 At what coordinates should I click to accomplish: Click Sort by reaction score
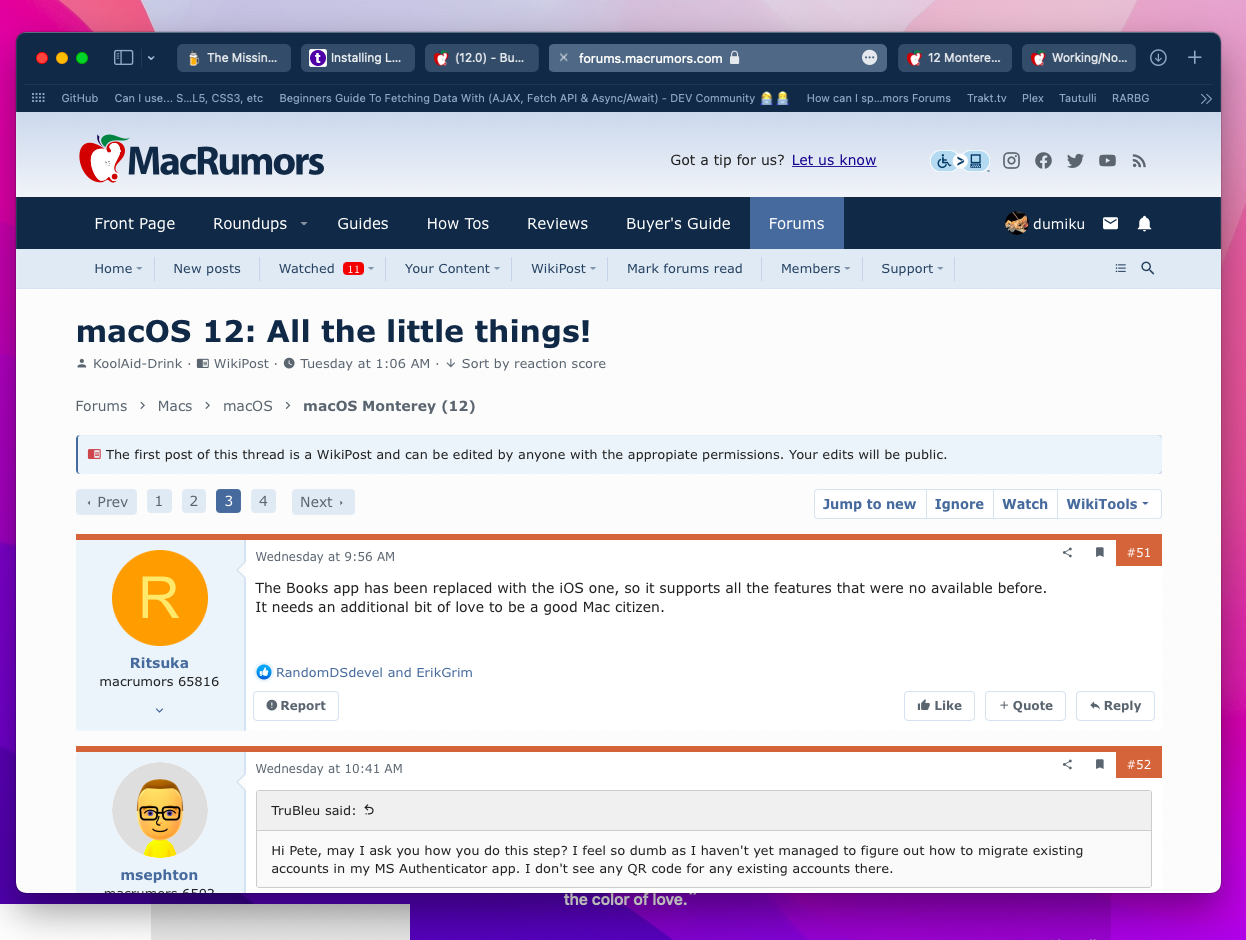tap(533, 363)
